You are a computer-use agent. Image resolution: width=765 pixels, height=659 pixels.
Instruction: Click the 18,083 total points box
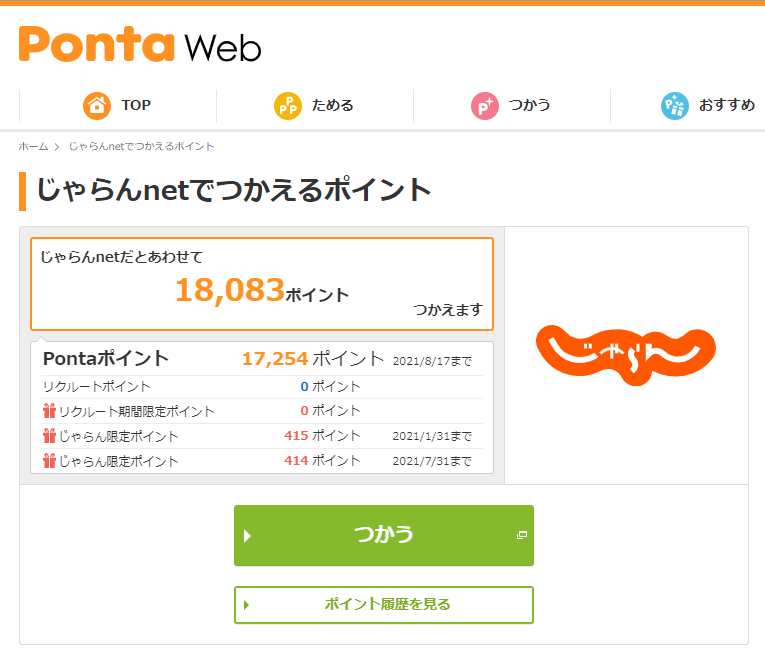262,284
